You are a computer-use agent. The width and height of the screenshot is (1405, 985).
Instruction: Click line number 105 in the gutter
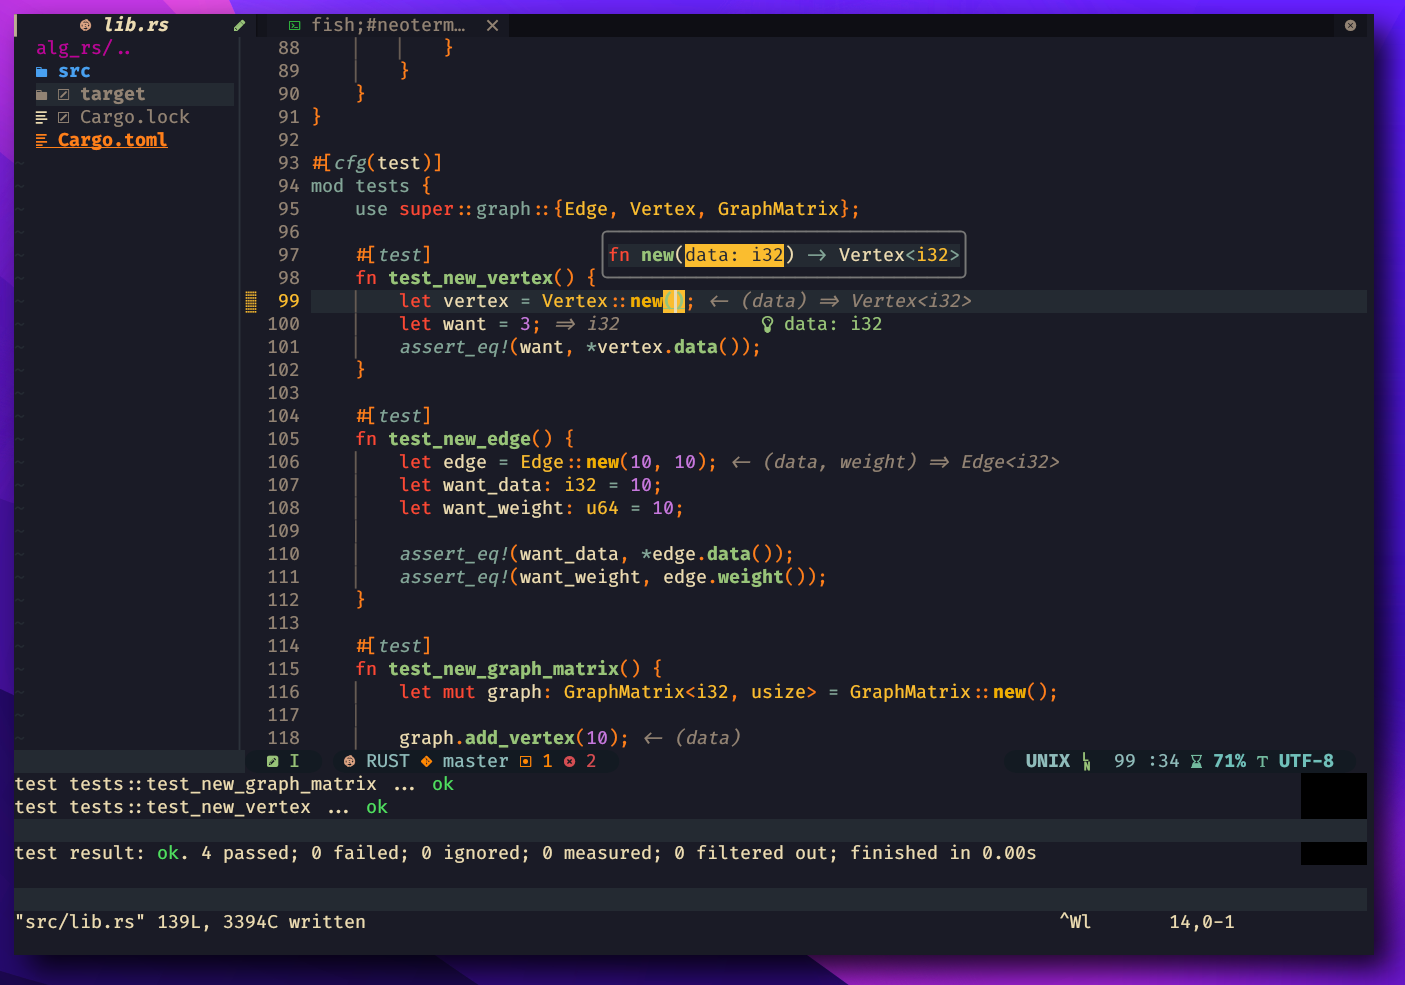click(x=283, y=439)
